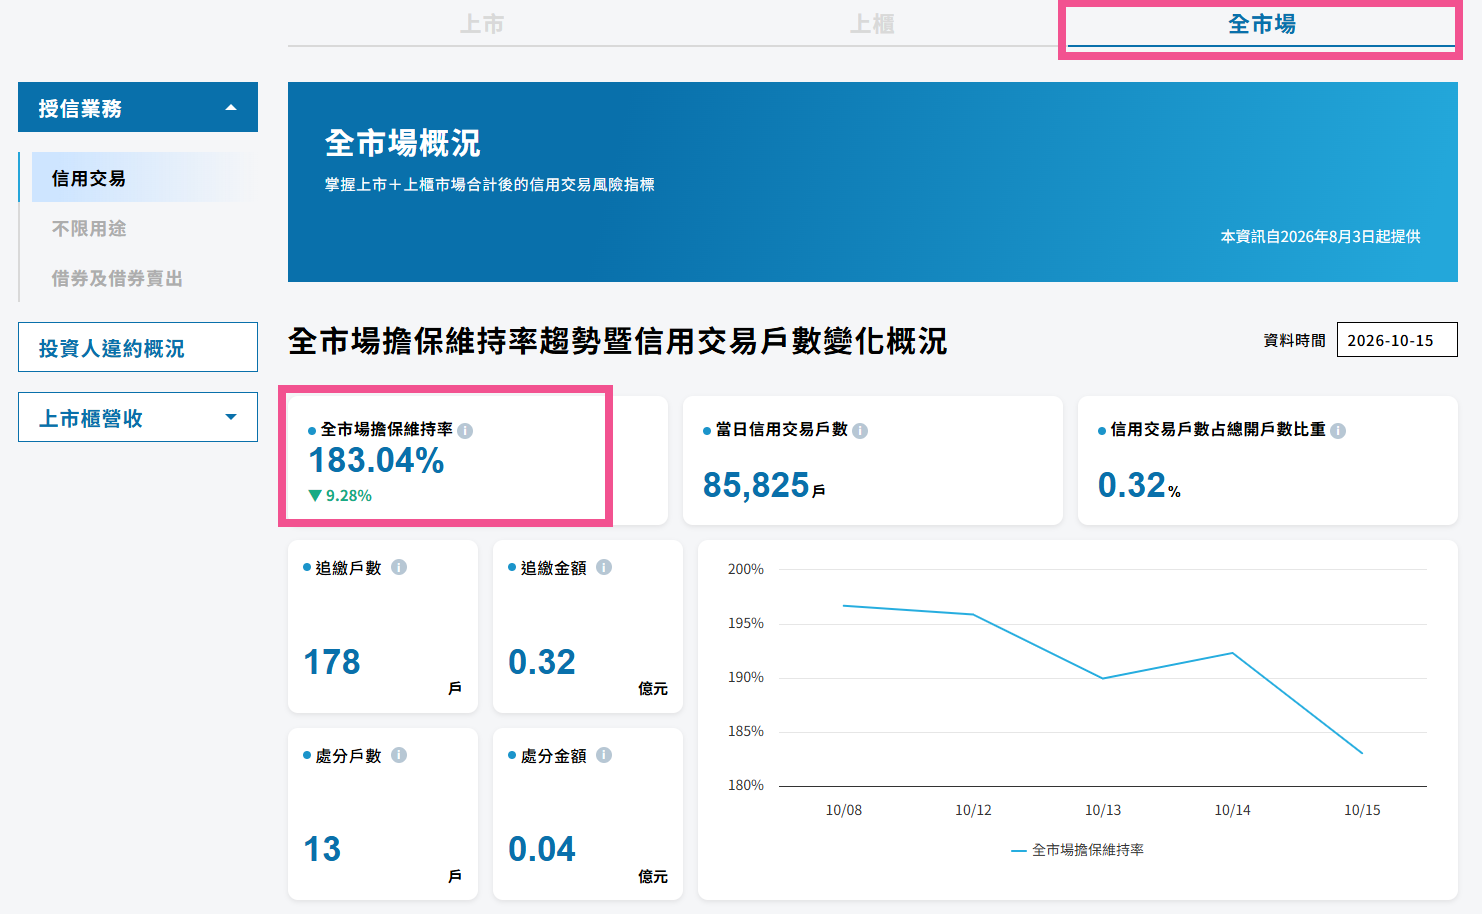Viewport: 1482px width, 914px height.
Task: Switch to the 上市 tab
Action: [482, 24]
